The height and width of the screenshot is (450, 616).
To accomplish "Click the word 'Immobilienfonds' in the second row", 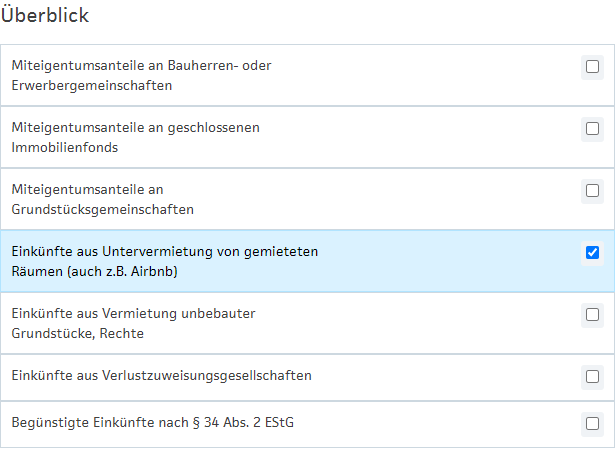I will tap(65, 148).
